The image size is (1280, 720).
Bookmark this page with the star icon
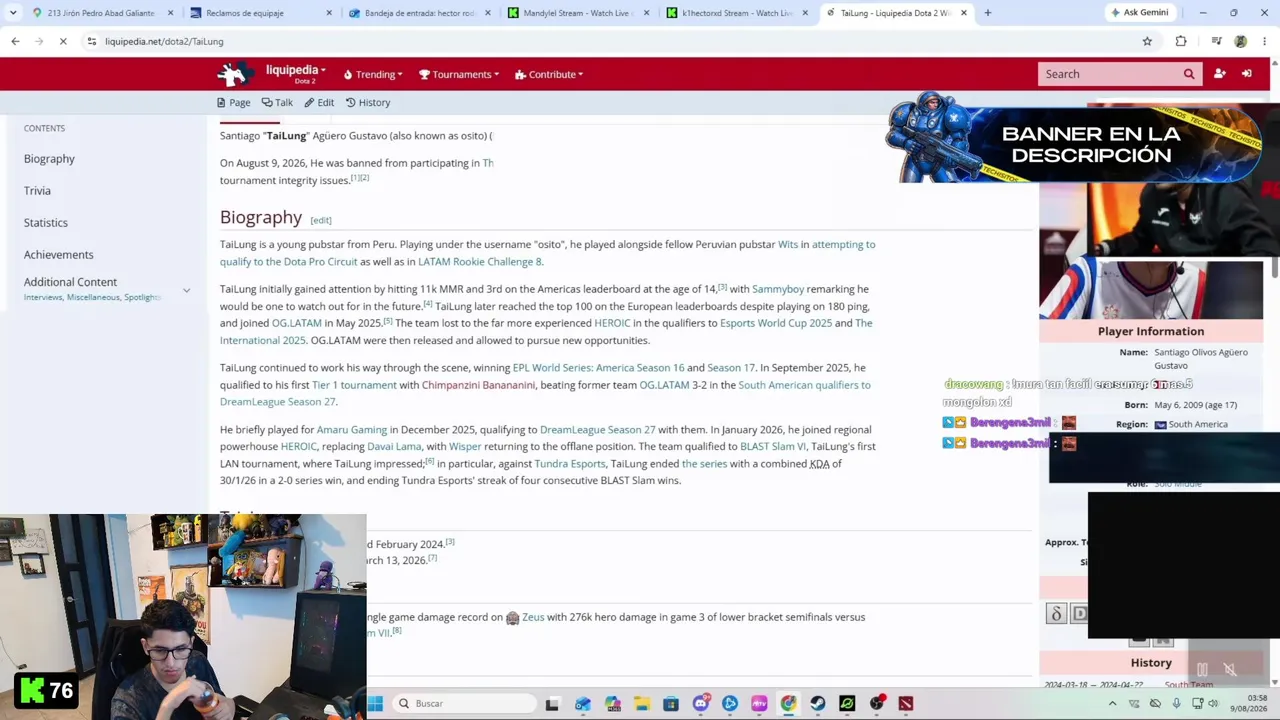click(x=1147, y=41)
